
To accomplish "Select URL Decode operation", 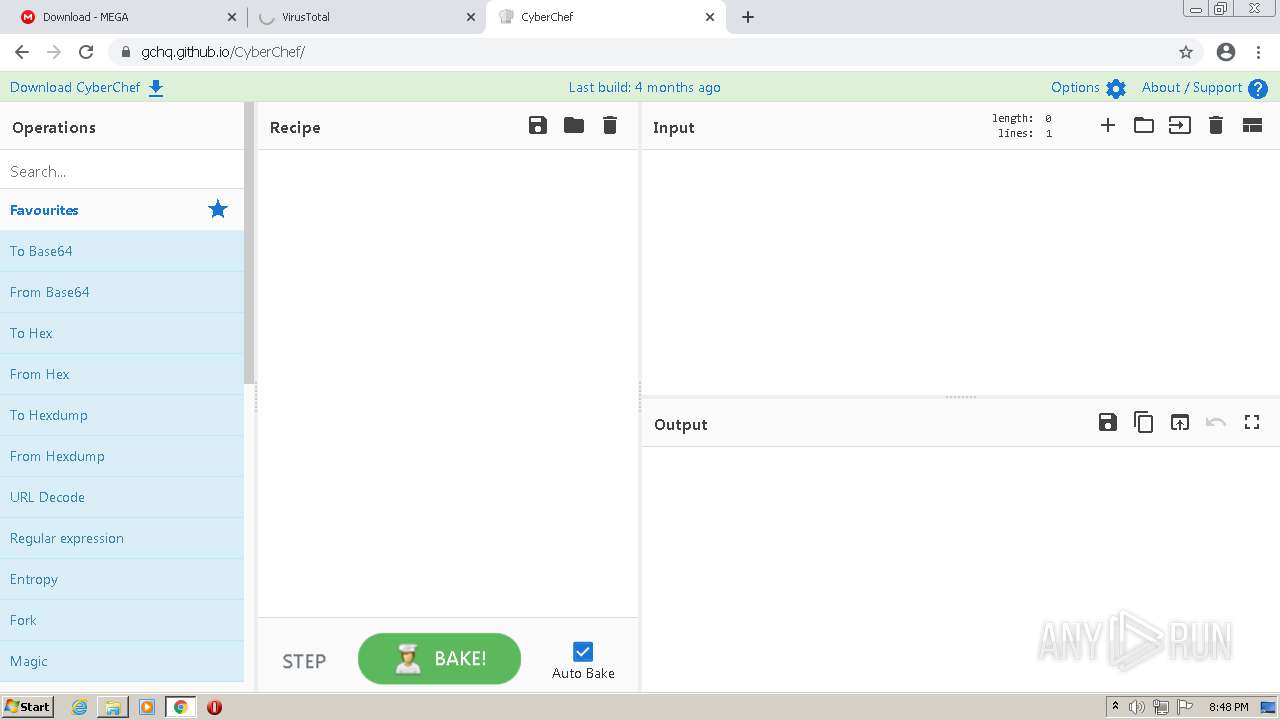I will point(122,497).
